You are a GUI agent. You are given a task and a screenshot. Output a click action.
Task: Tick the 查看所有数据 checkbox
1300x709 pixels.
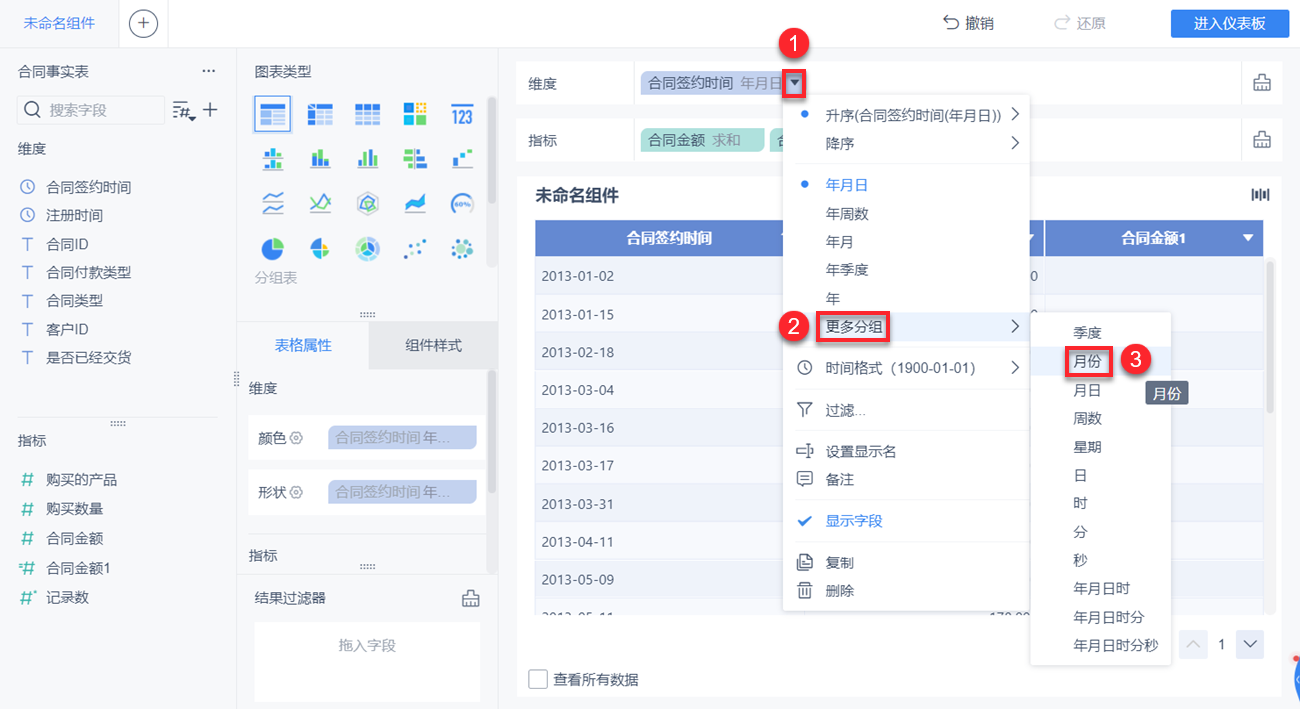coord(538,680)
